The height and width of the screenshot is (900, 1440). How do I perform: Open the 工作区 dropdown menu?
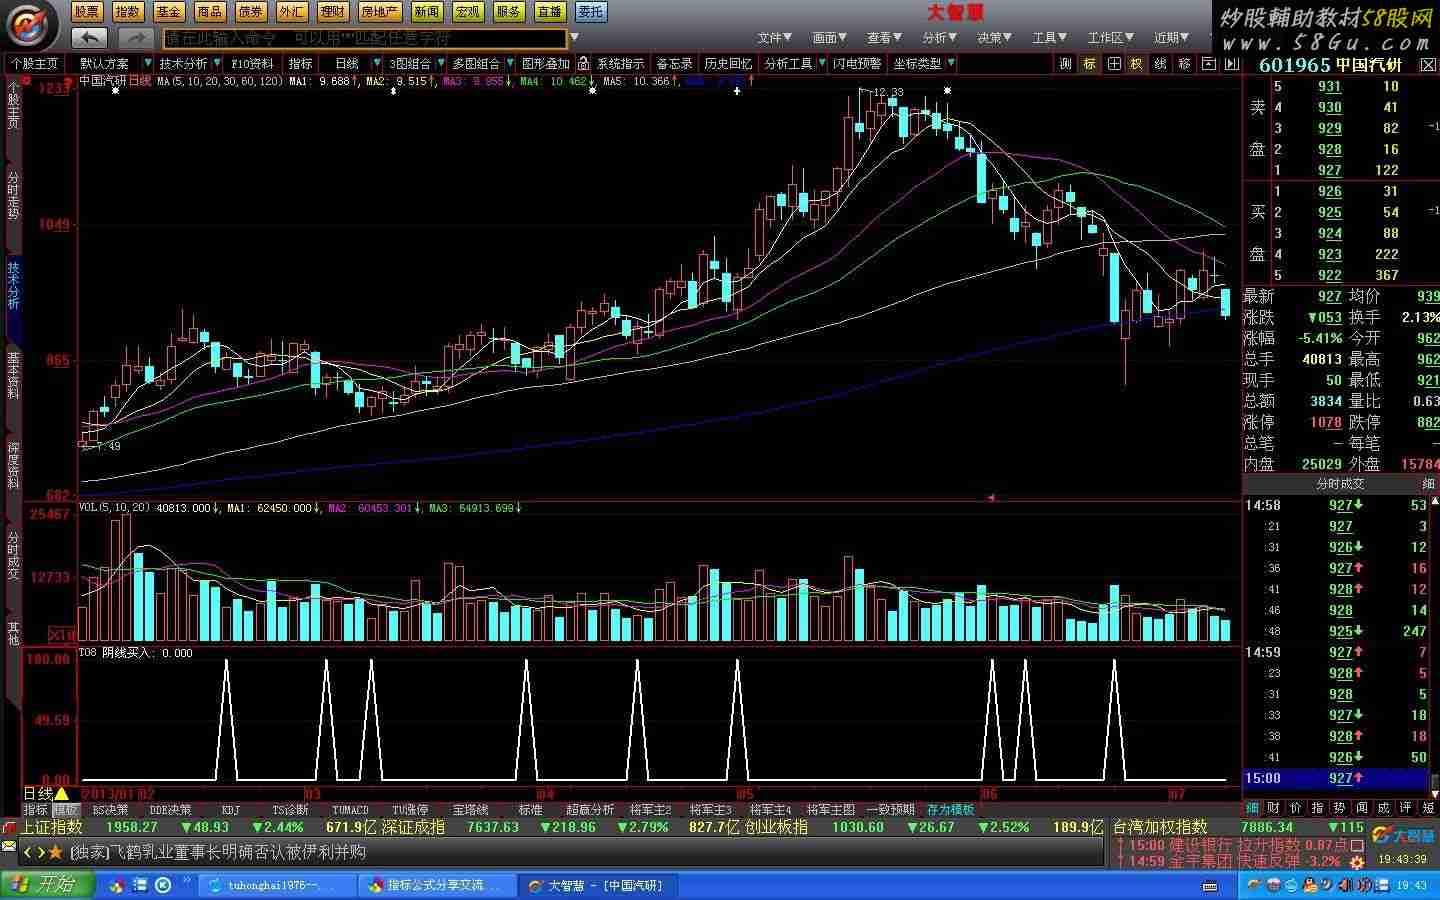[x=1111, y=38]
